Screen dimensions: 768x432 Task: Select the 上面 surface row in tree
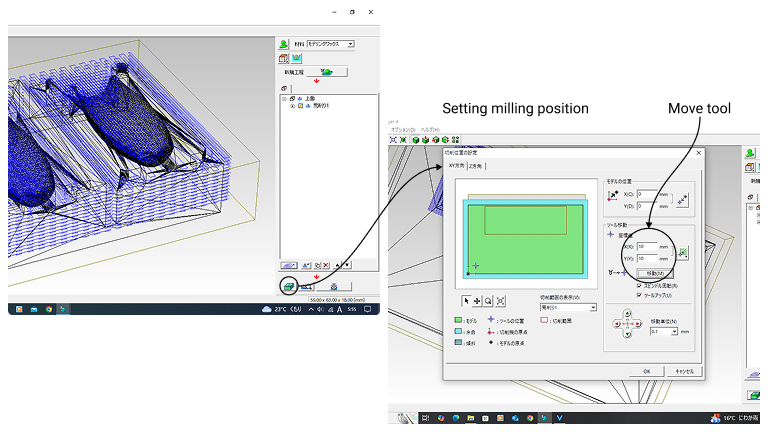tap(310, 98)
